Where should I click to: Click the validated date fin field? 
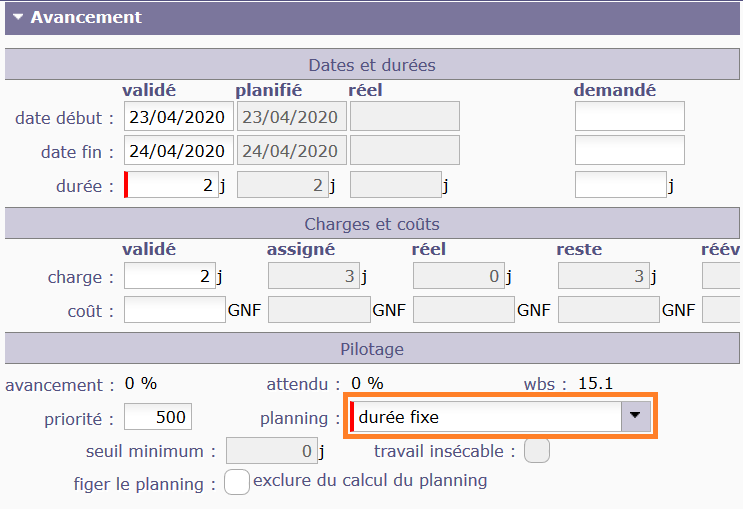pyautogui.click(x=178, y=151)
